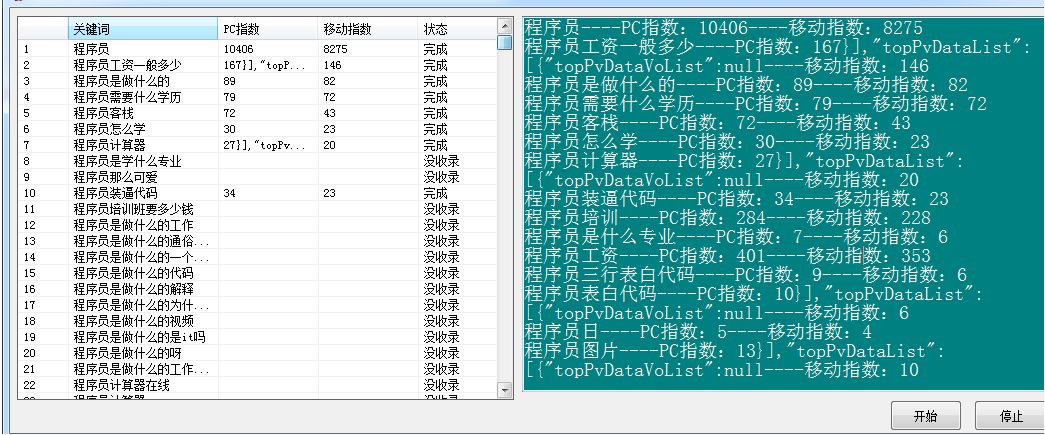Click the 程序员怎么学 keyword cell
This screenshot has width=1045, height=435.
(109, 129)
